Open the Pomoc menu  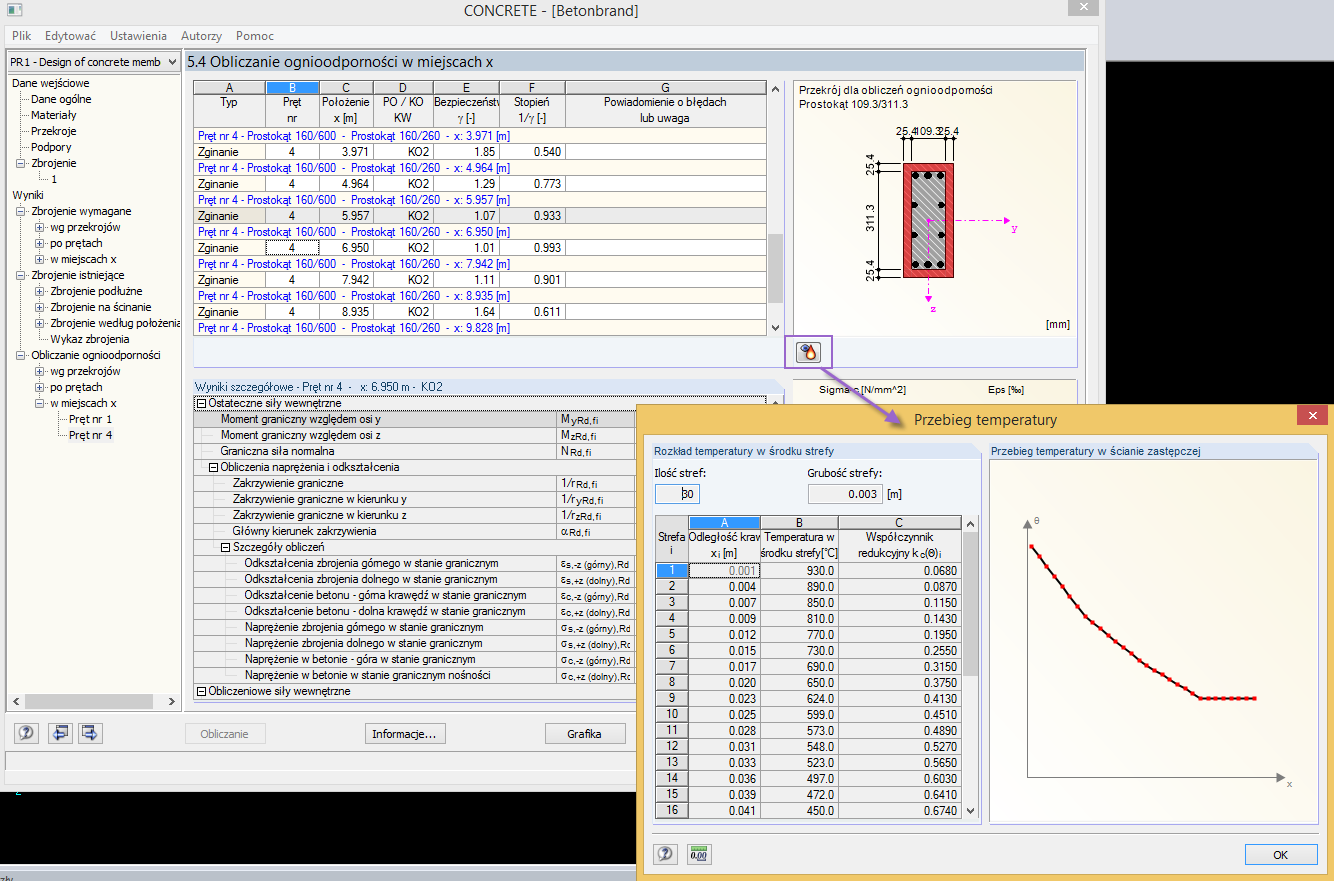tap(255, 35)
